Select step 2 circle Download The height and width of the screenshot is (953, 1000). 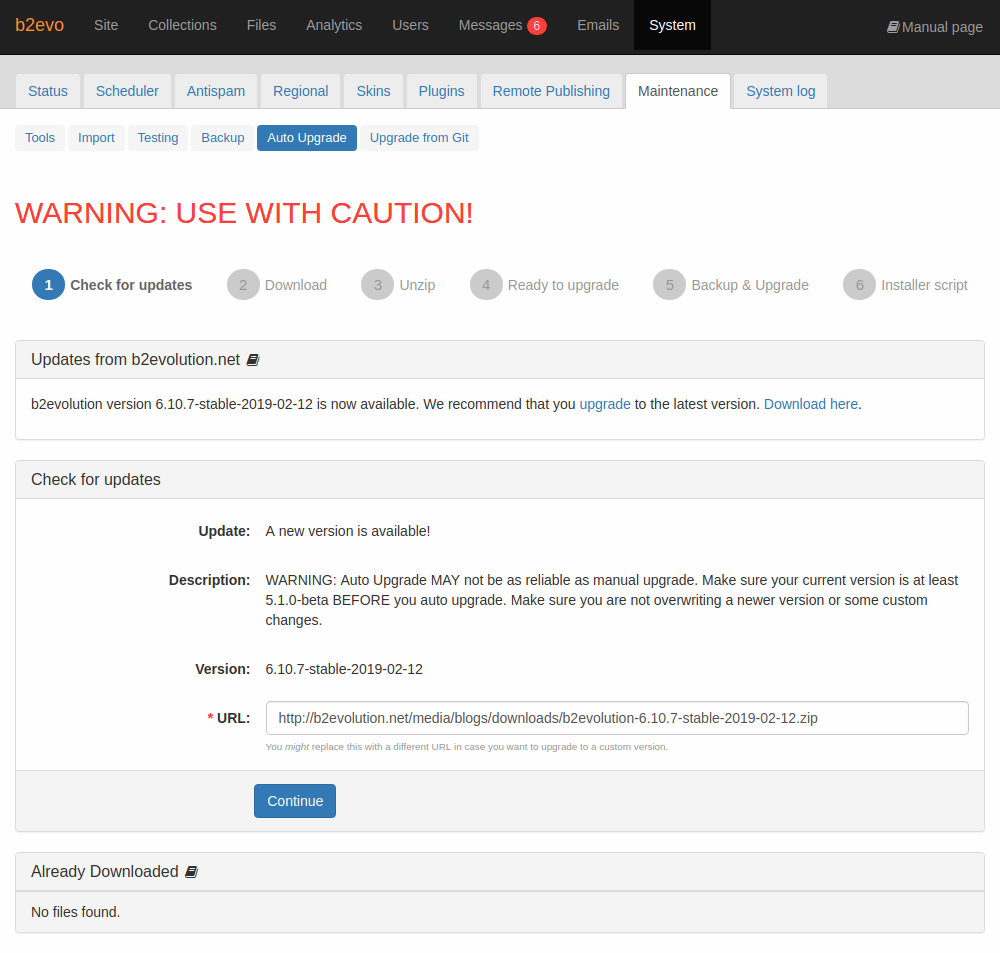point(243,284)
